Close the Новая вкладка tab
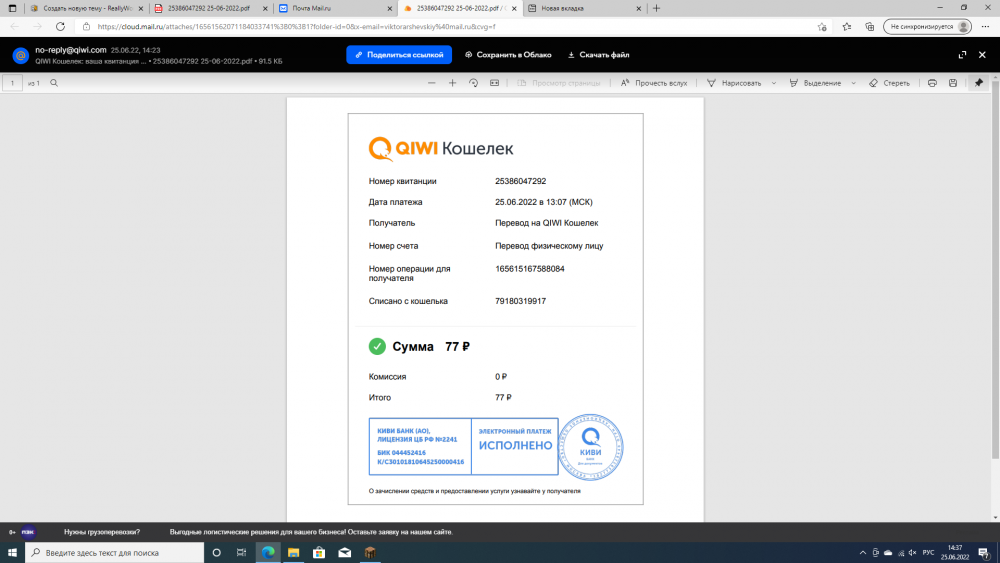 coord(638,8)
